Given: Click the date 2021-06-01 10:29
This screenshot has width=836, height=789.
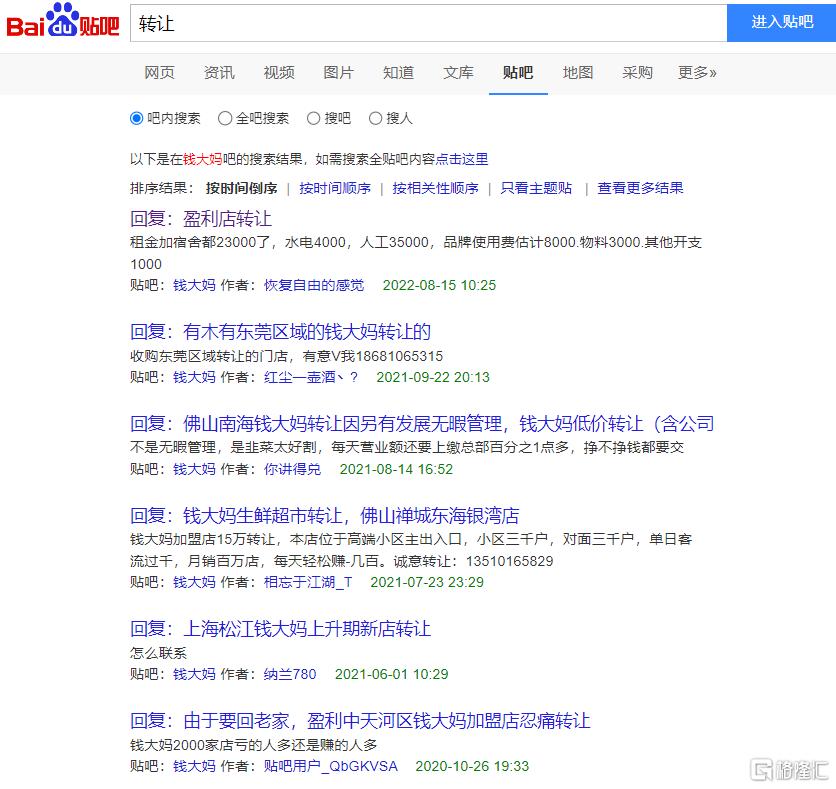Looking at the screenshot, I should (x=391, y=674).
